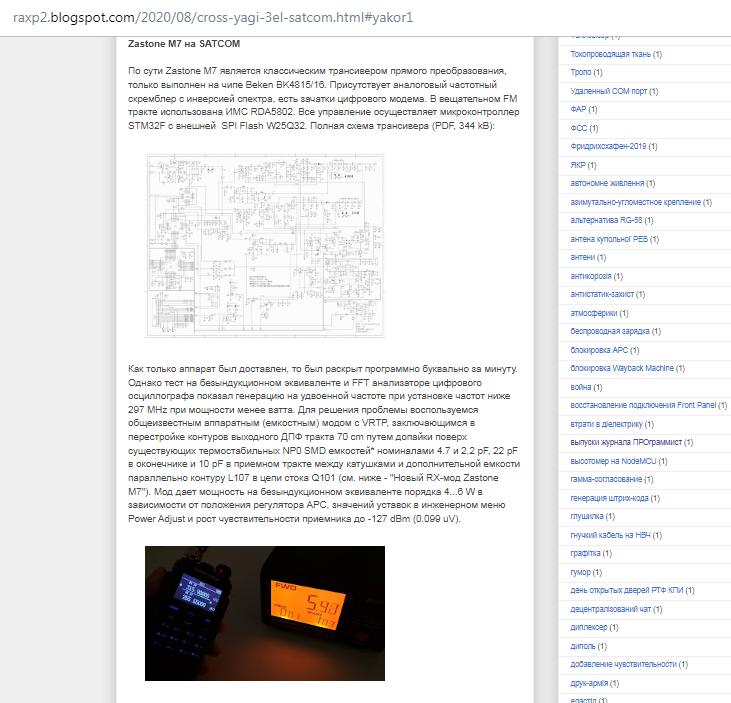Click text 'Как только аппарат был доставлен'
731x703 pixels.
pyautogui.click(x=208, y=369)
